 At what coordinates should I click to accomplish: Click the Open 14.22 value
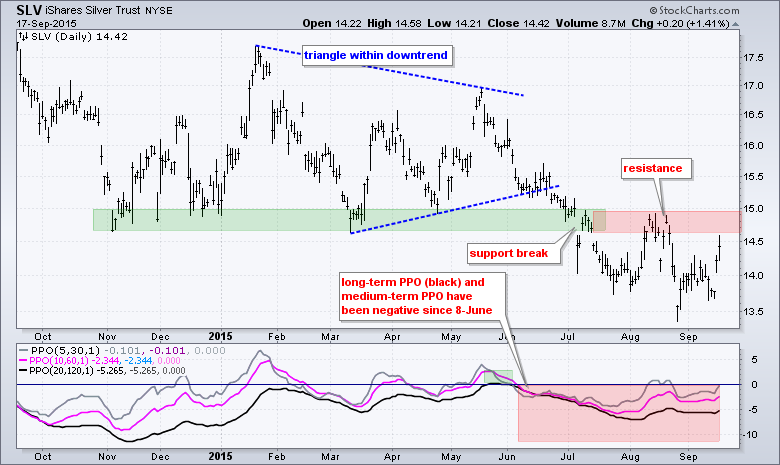tap(332, 23)
